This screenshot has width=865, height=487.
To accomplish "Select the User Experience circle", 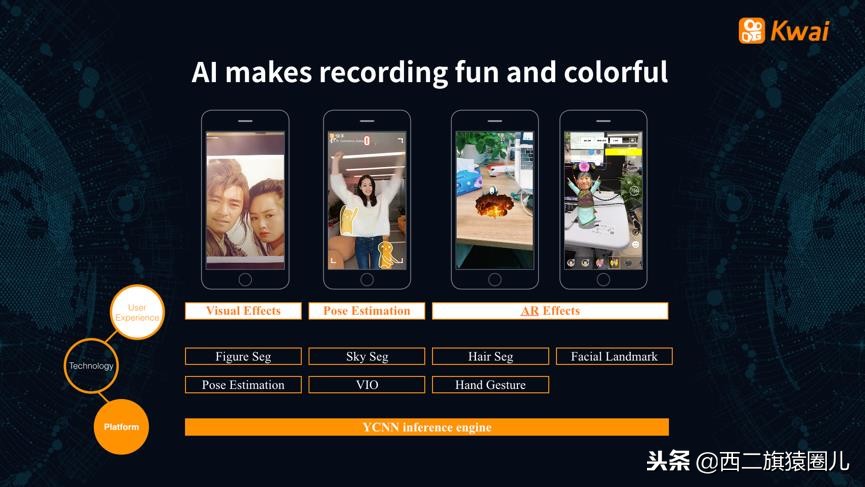I will (137, 312).
